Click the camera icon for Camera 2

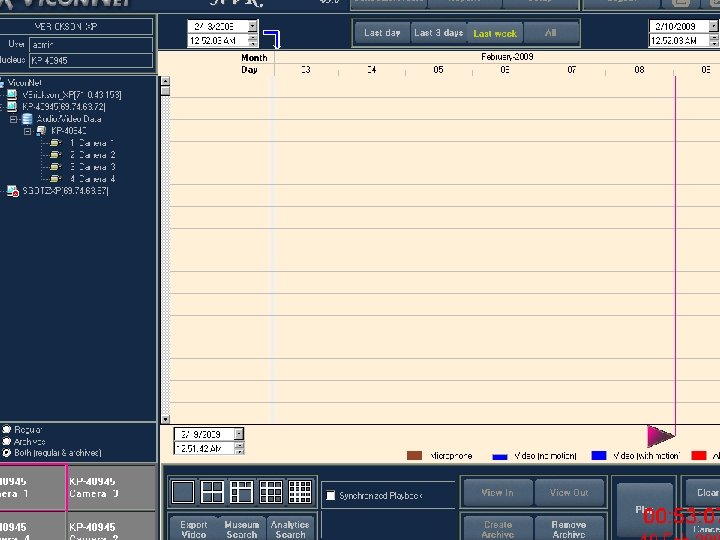pyautogui.click(x=56, y=155)
